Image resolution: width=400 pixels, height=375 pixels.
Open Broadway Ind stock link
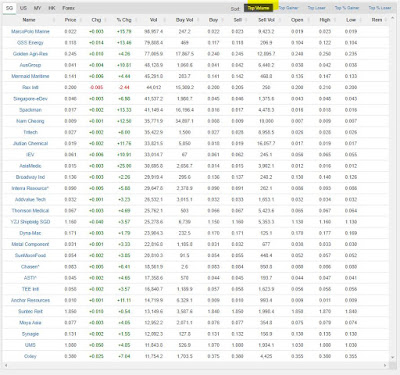click(30, 177)
